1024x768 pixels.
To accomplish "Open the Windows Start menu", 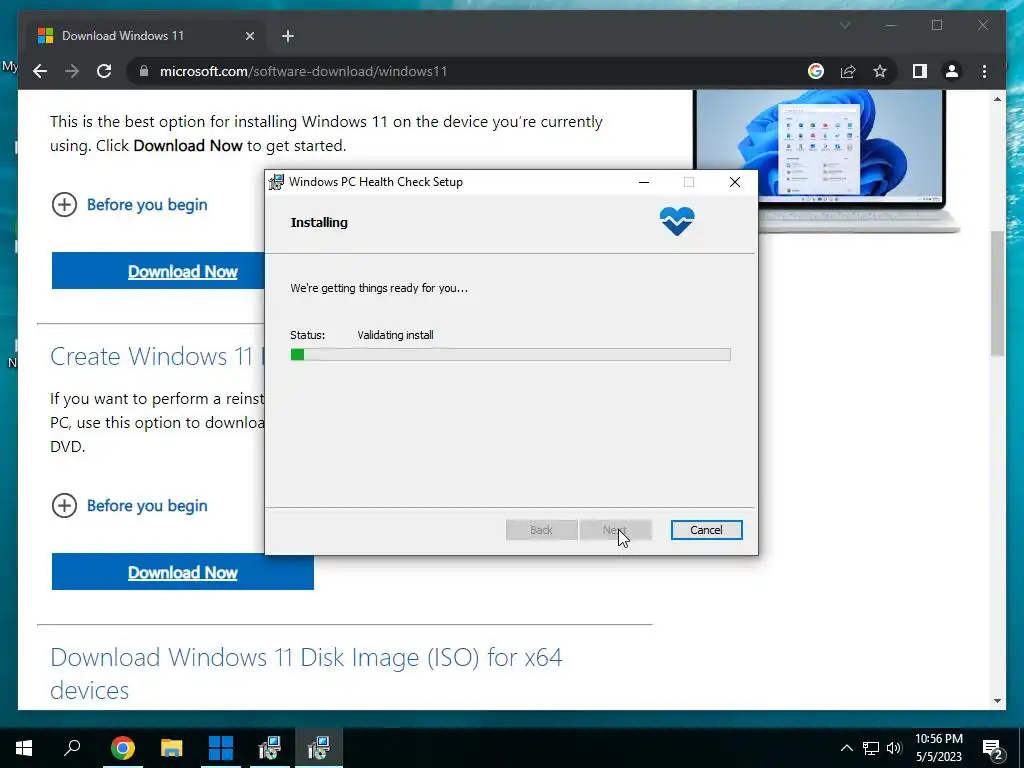I will 24,748.
